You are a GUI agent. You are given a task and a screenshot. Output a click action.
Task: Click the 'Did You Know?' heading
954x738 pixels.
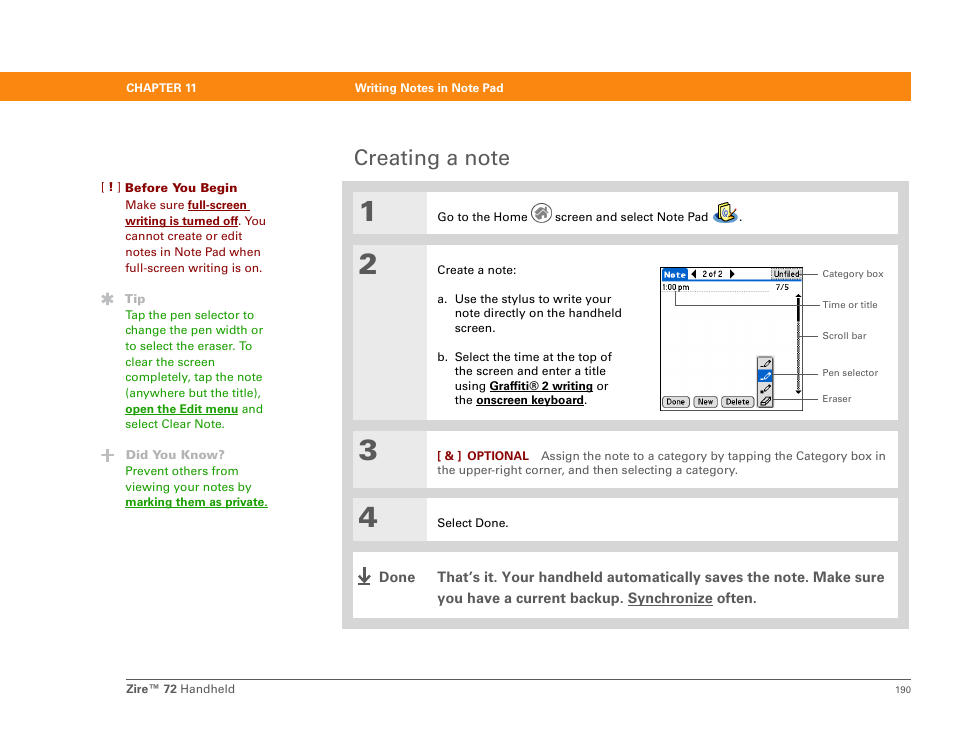coord(175,454)
